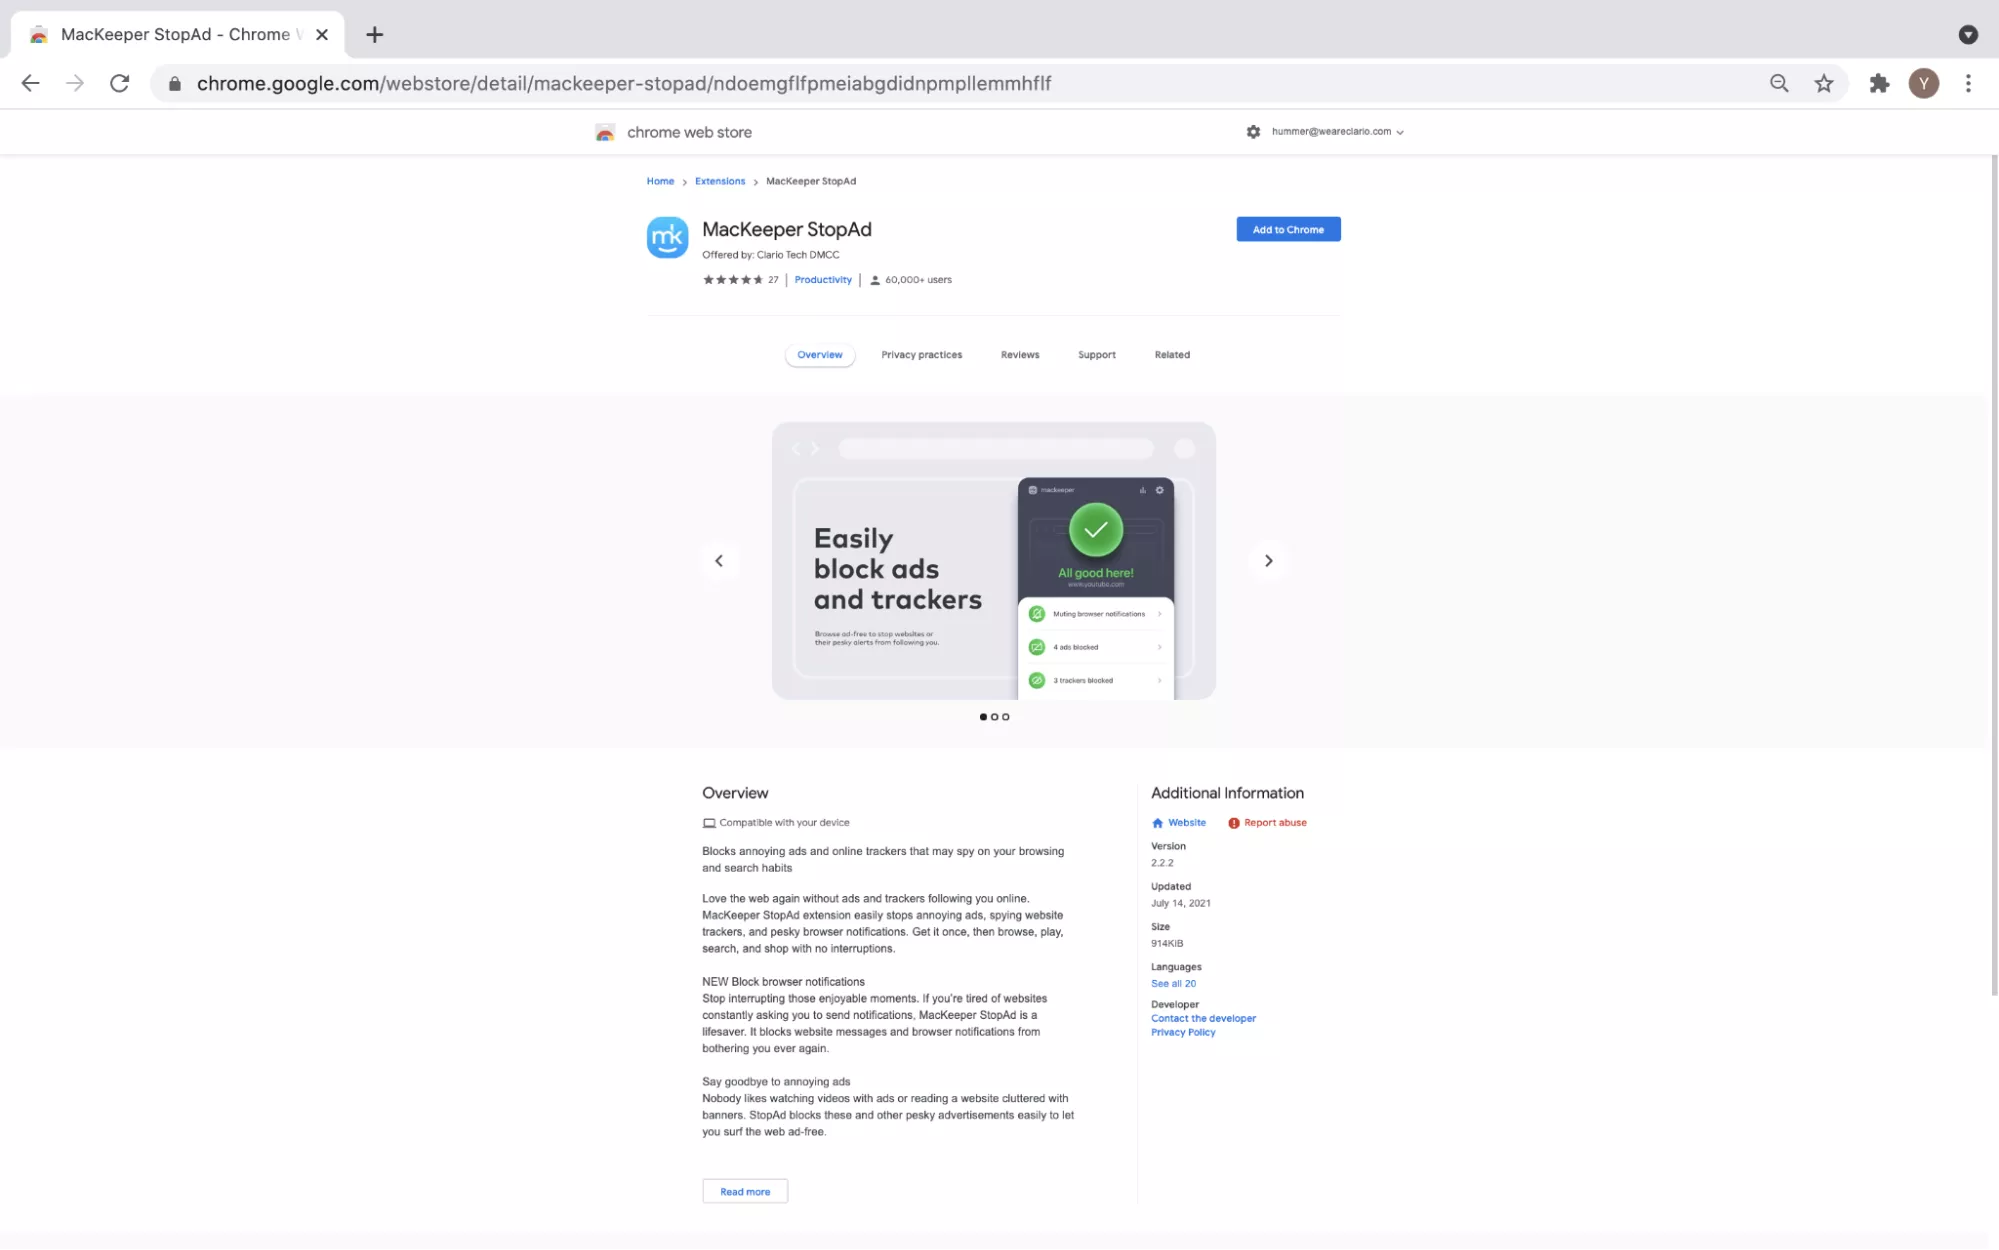Click the Read more button
This screenshot has width=1999, height=1250.
click(x=745, y=1192)
